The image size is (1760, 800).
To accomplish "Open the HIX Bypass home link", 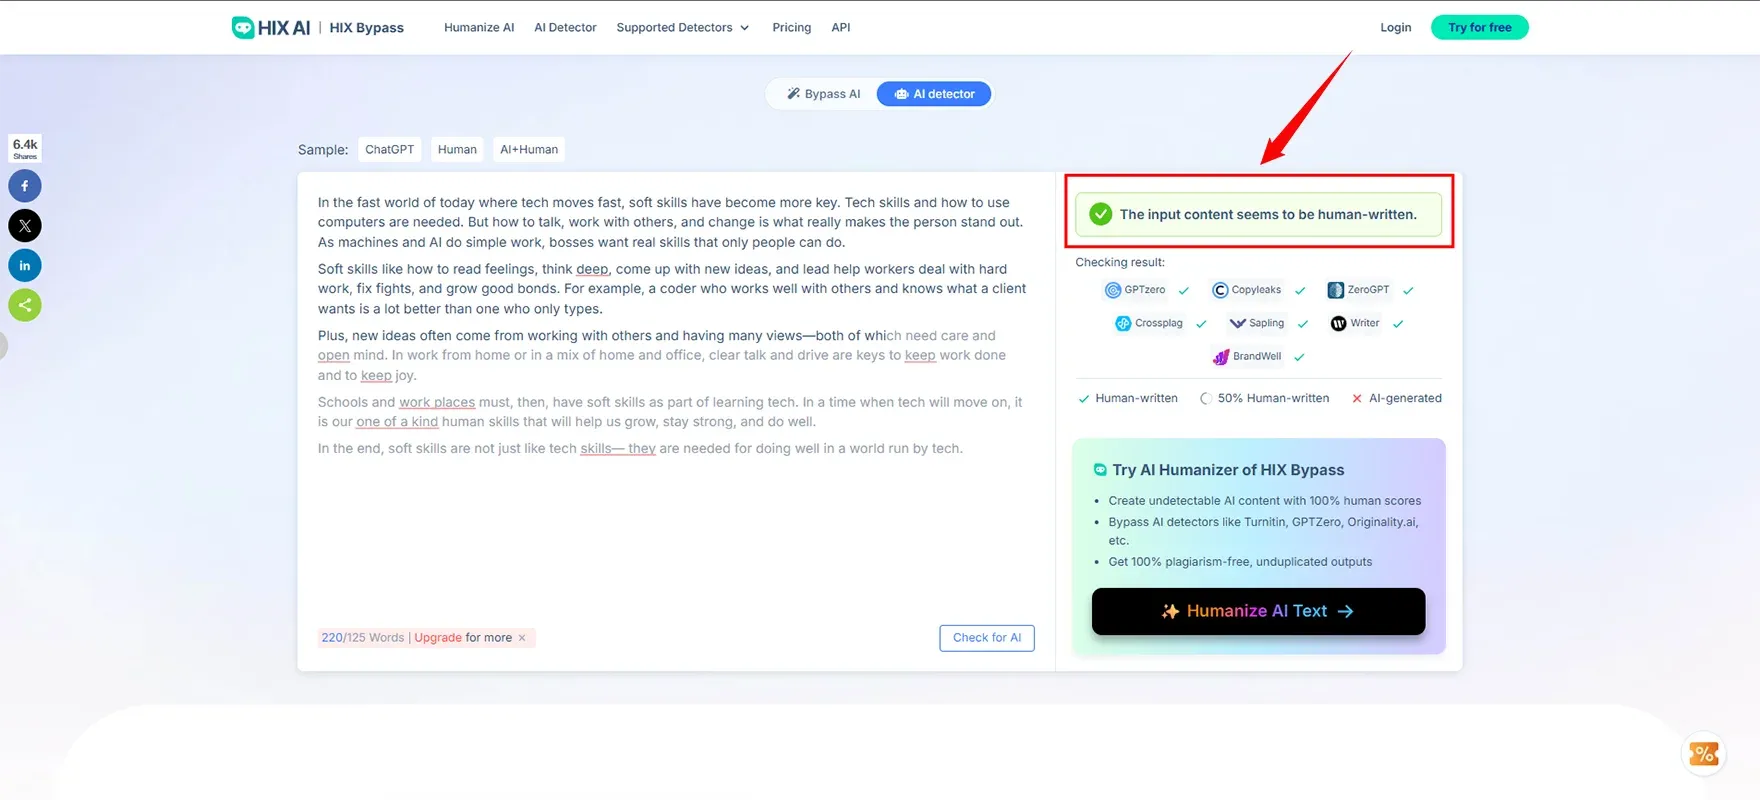I will point(366,27).
